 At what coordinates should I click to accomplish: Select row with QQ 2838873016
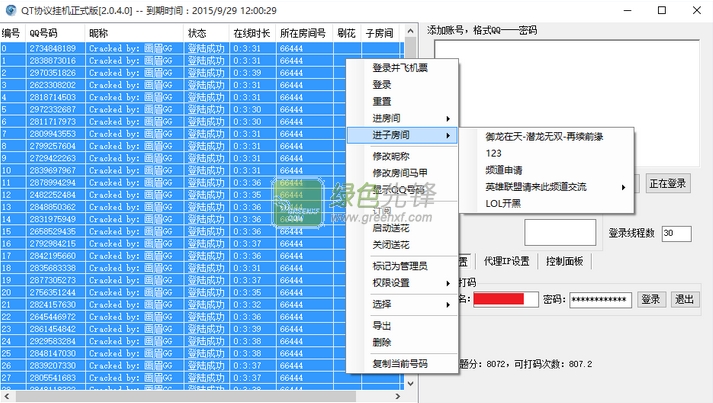(201, 60)
